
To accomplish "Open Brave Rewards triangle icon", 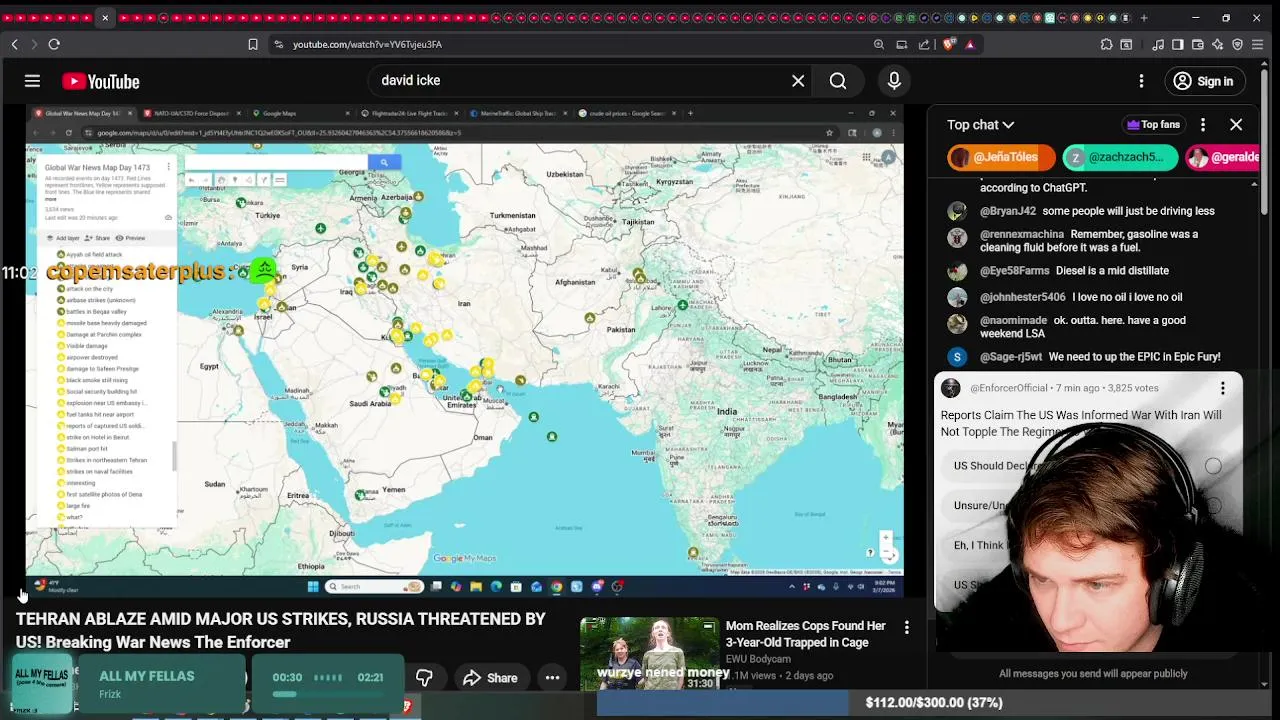I will [970, 44].
